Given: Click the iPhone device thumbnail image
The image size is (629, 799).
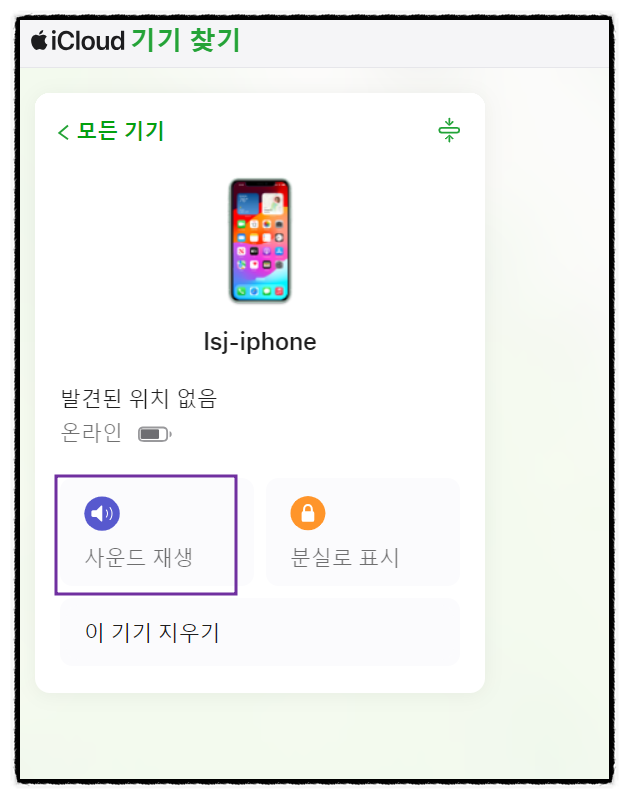Looking at the screenshot, I should pos(260,241).
